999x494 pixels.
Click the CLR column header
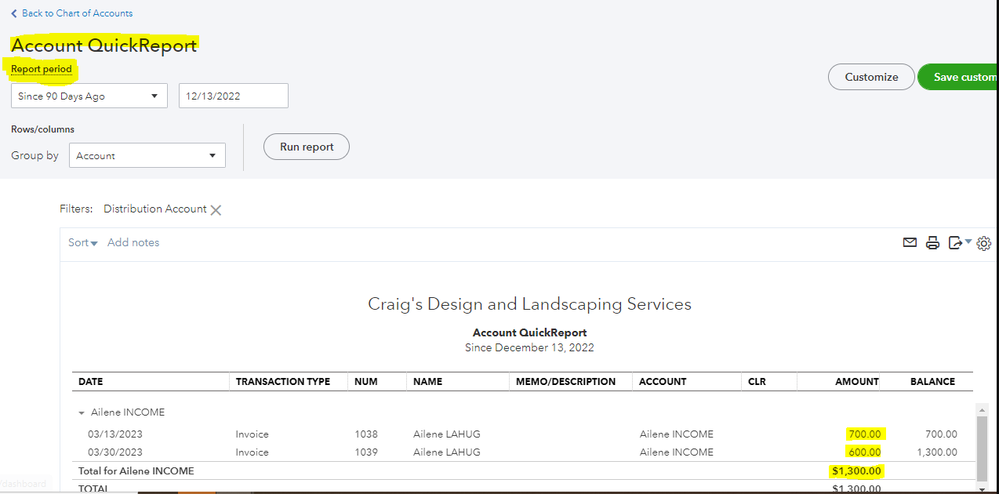757,382
